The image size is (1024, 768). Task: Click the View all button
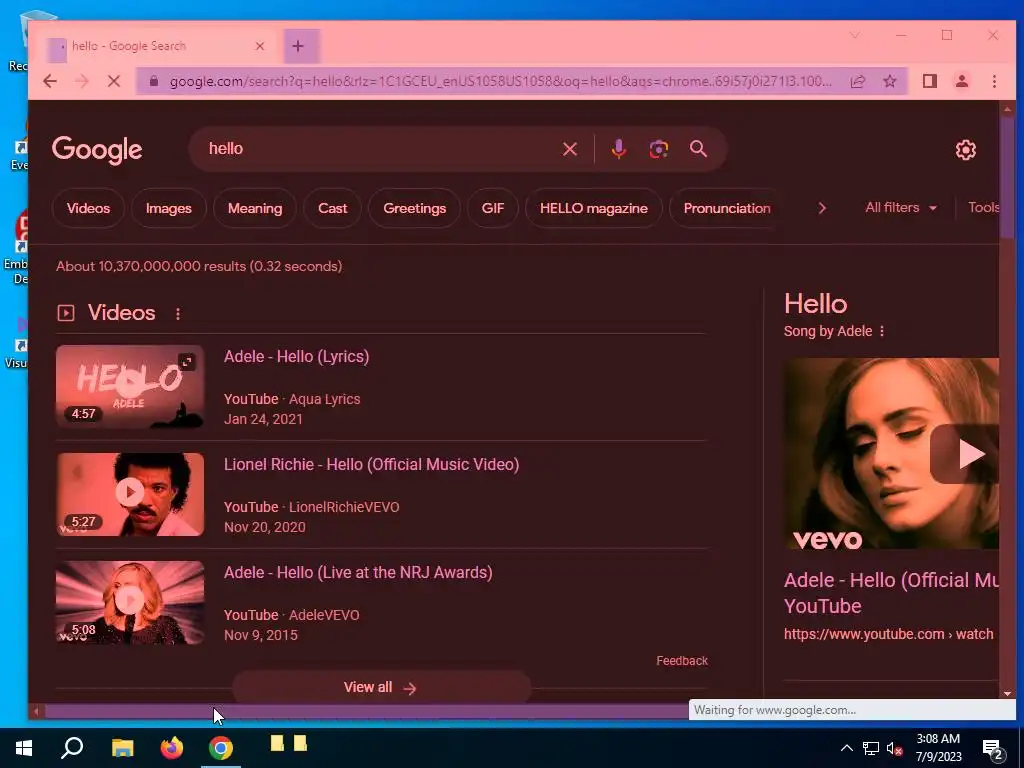pyautogui.click(x=381, y=687)
